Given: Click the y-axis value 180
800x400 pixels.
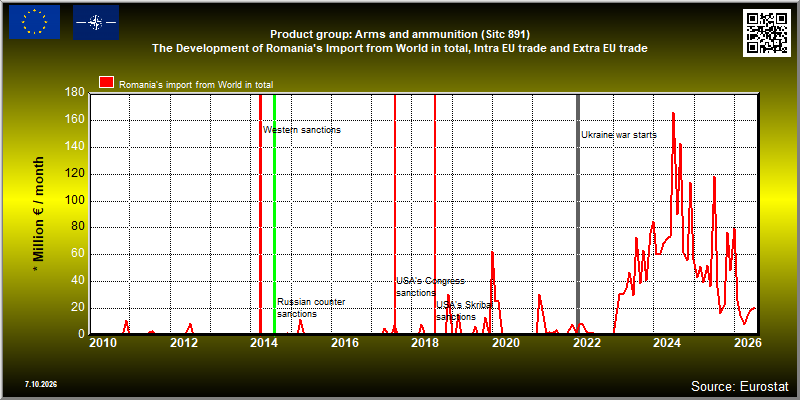Looking at the screenshot, I should [x=75, y=93].
